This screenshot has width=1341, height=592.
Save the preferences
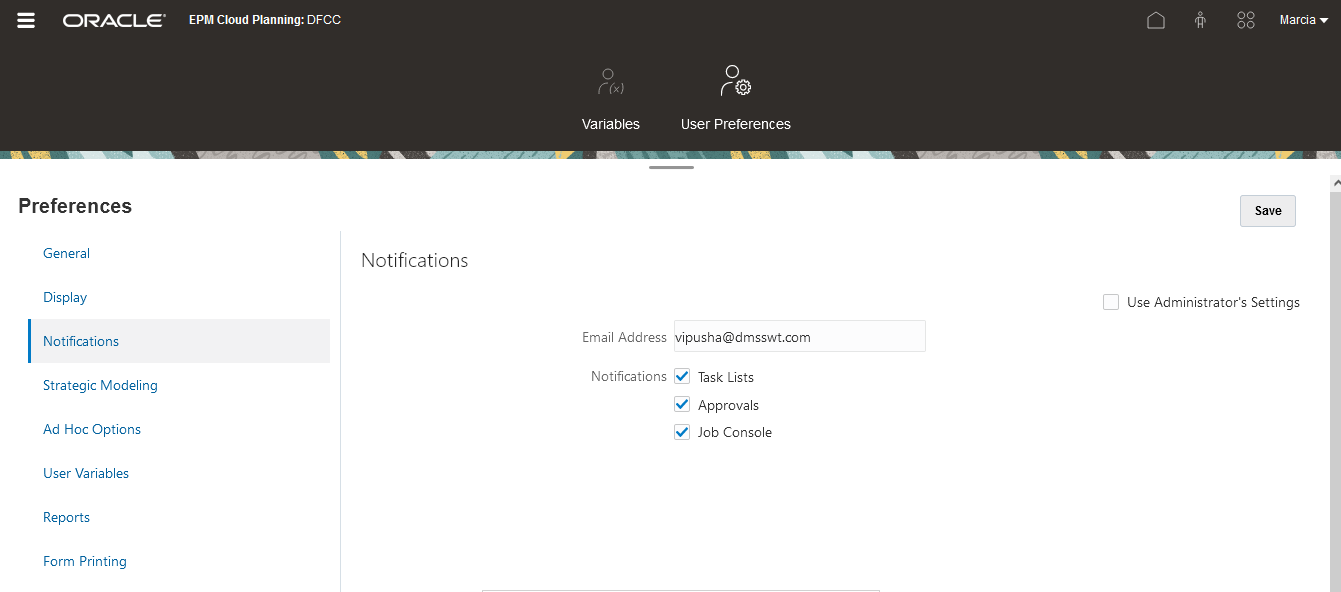click(x=1268, y=211)
